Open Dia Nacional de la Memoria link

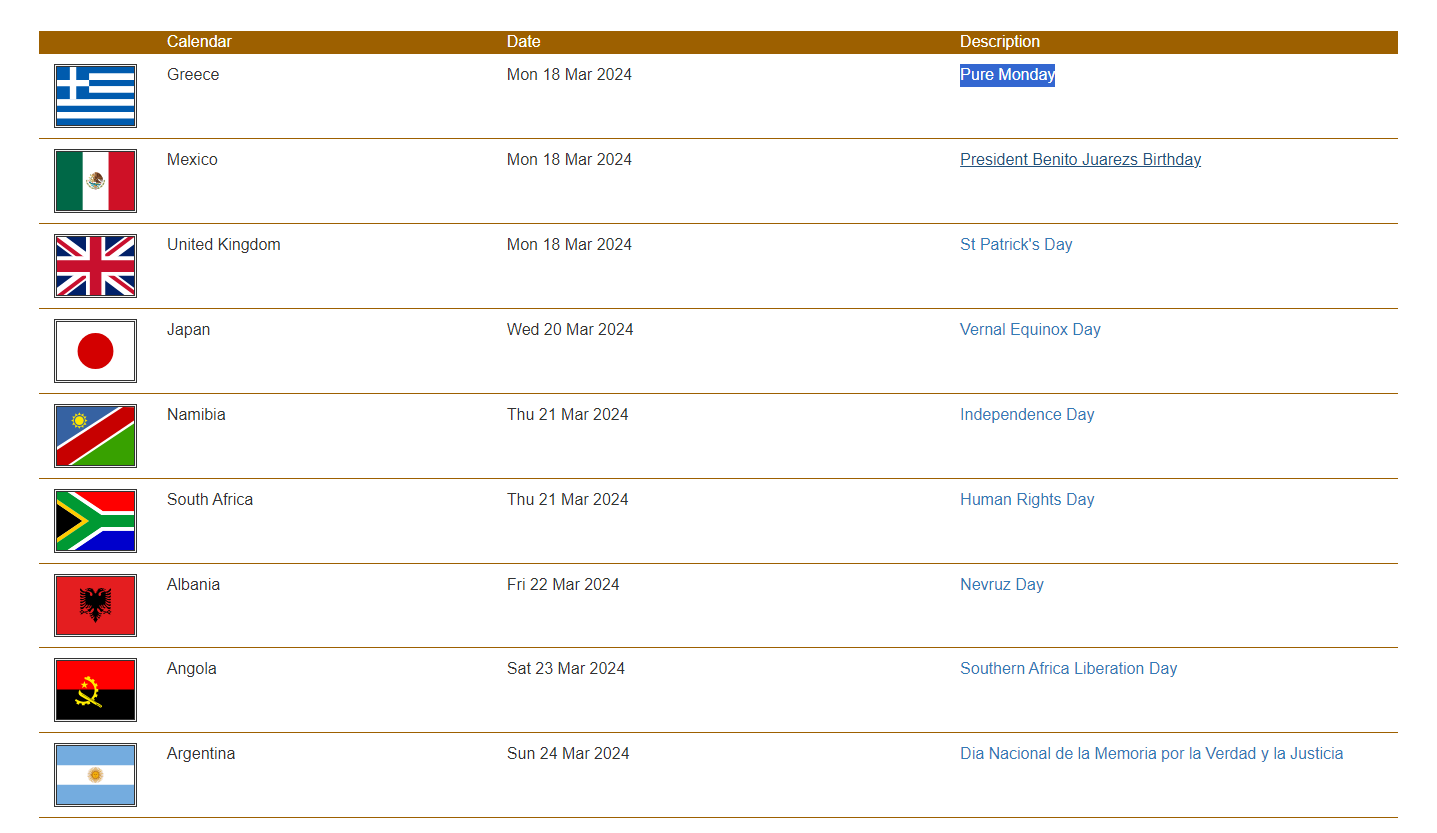[x=1151, y=754]
